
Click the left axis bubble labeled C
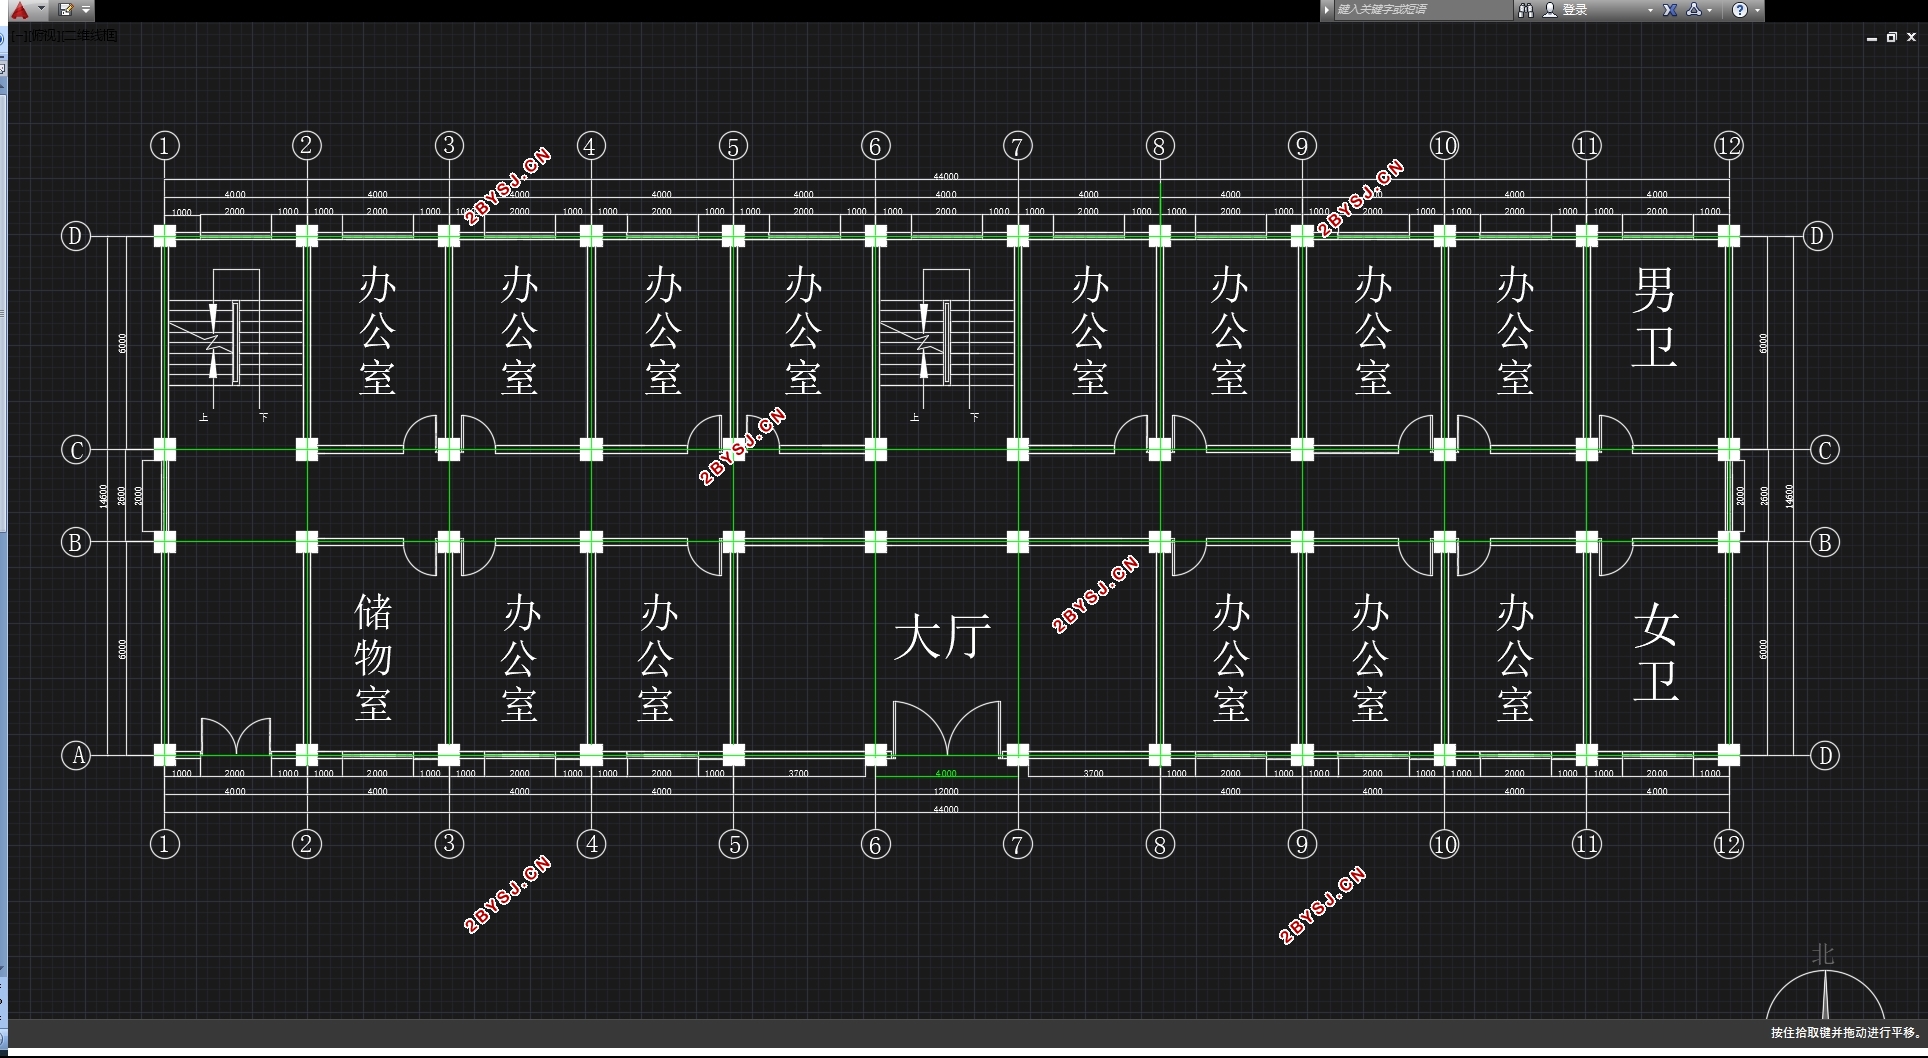point(76,450)
